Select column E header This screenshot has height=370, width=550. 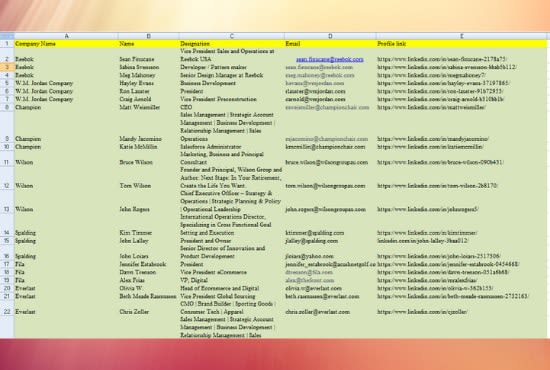point(462,36)
